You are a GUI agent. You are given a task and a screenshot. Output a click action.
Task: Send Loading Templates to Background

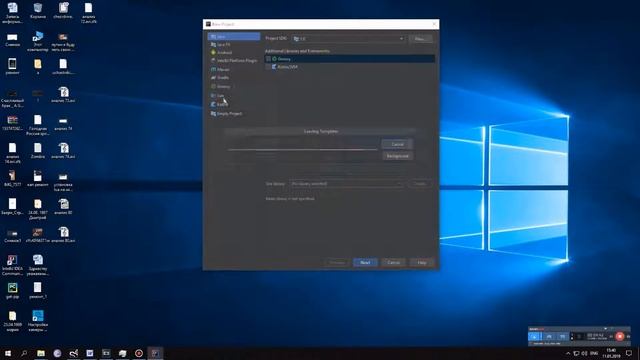(x=397, y=156)
